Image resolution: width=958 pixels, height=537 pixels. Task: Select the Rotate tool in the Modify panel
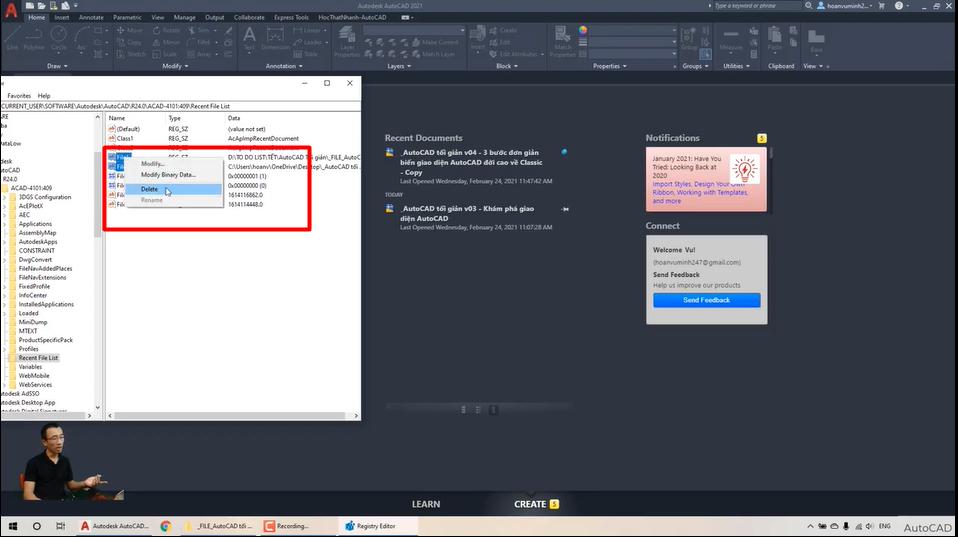(x=166, y=30)
